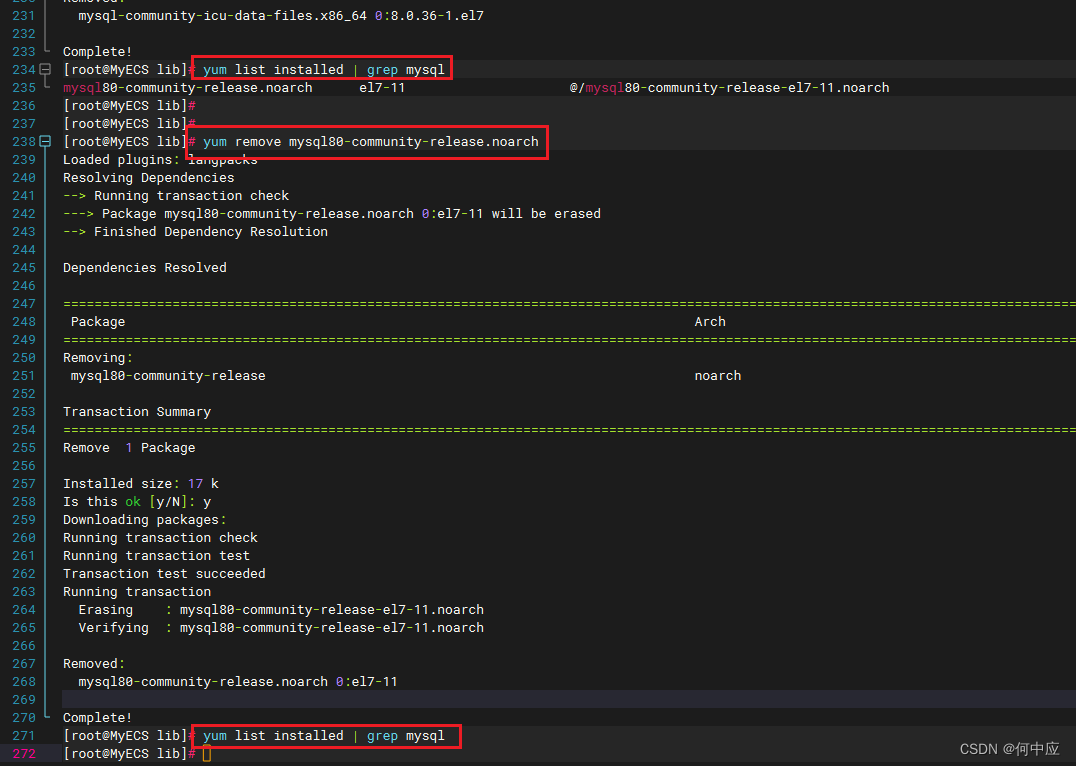Click the 'Downloading packages:' line

tap(144, 520)
